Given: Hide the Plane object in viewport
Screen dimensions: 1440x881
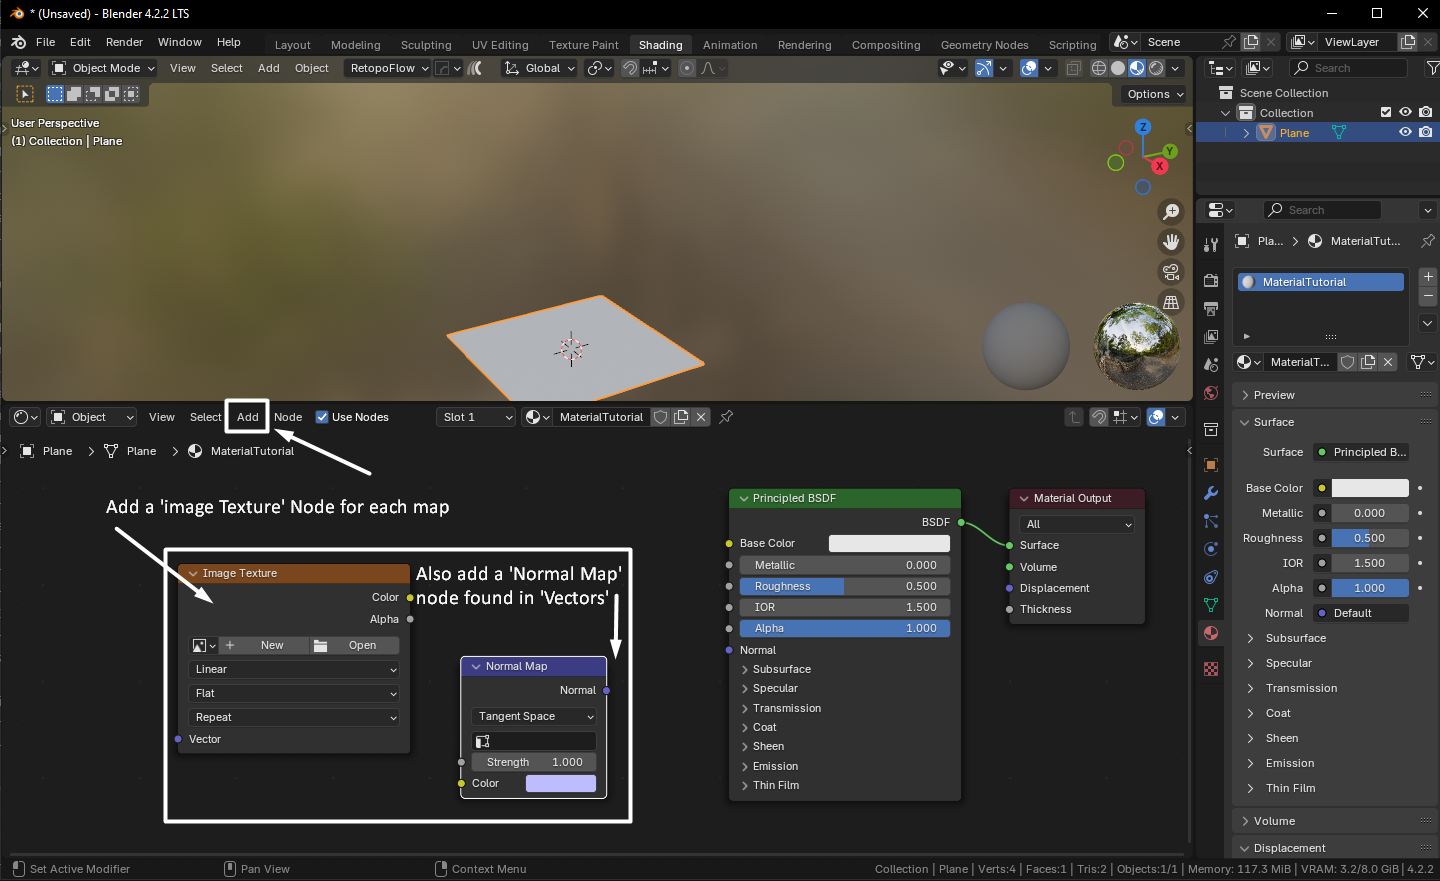Looking at the screenshot, I should (1405, 132).
